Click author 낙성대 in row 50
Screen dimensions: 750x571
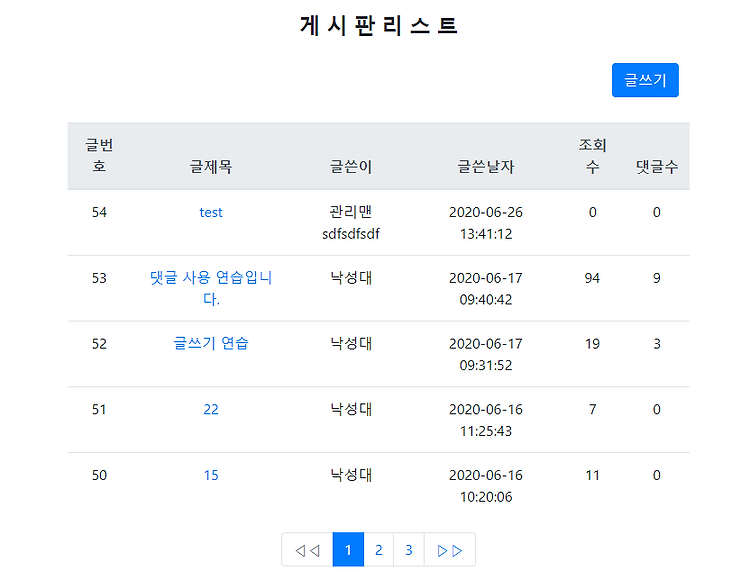pyautogui.click(x=351, y=475)
